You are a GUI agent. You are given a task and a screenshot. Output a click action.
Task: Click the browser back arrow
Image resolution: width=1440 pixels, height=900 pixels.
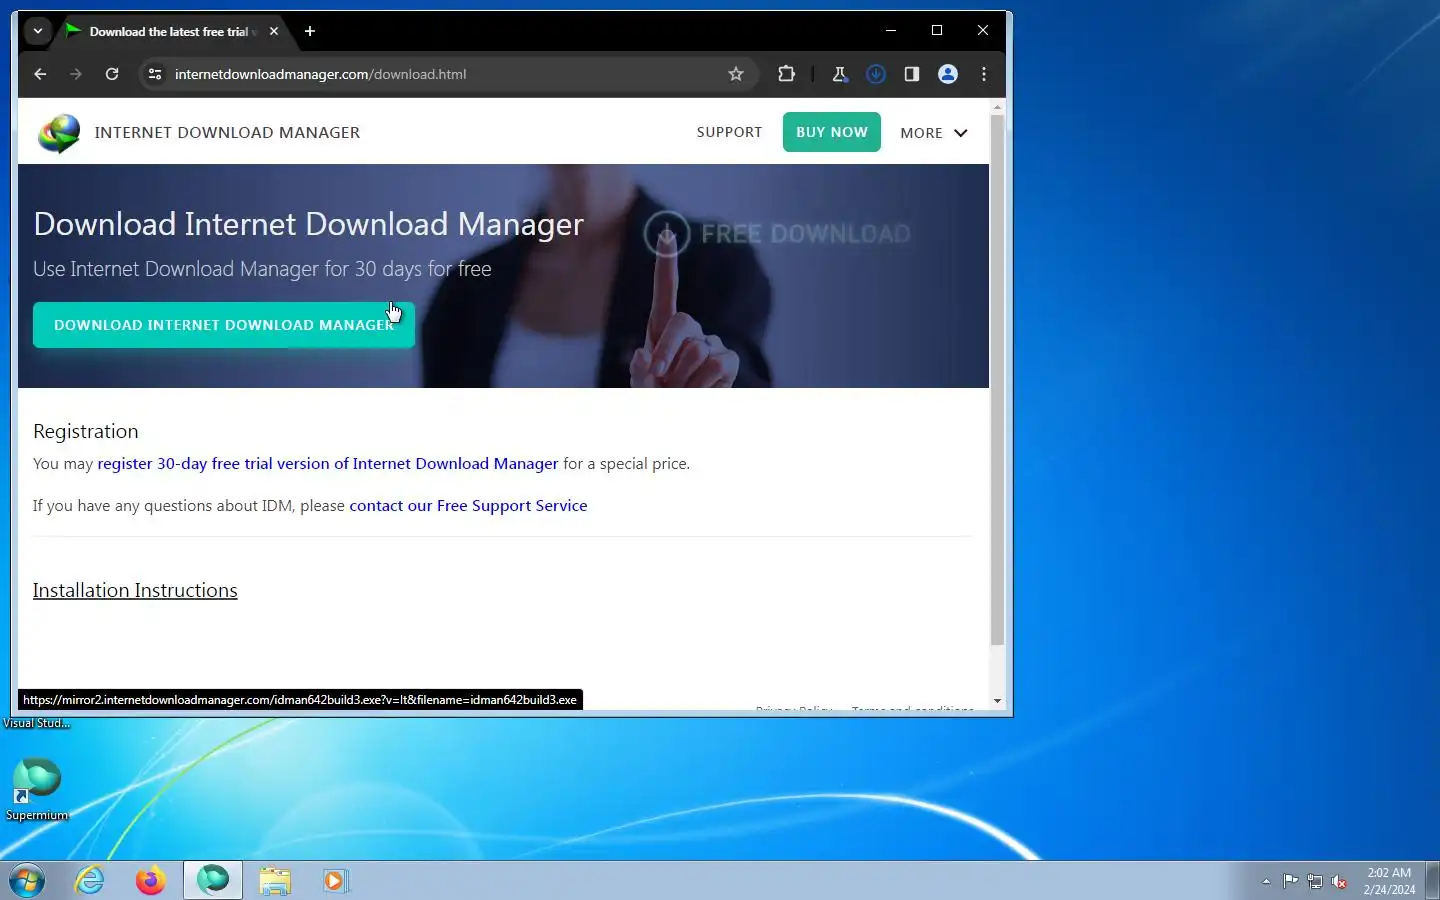(40, 74)
